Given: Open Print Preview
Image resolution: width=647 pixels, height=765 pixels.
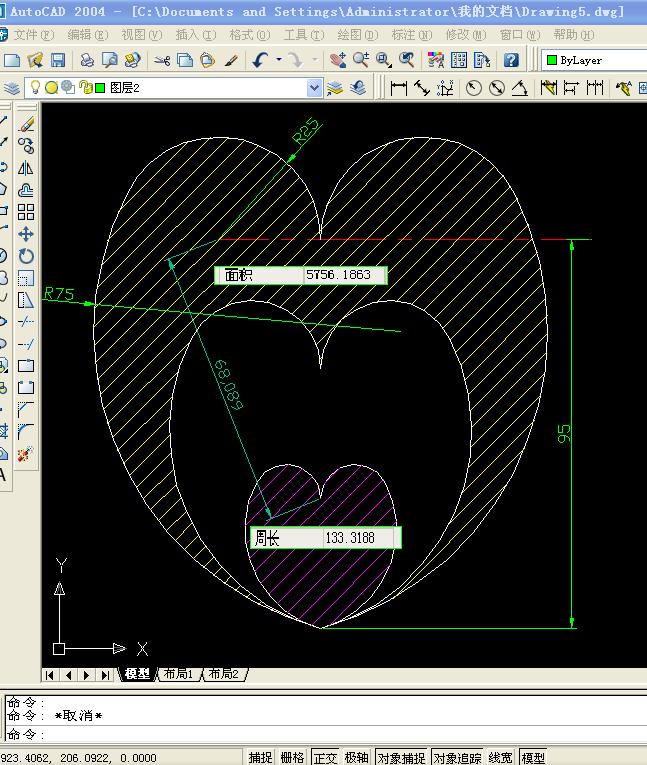Looking at the screenshot, I should pyautogui.click(x=110, y=60).
